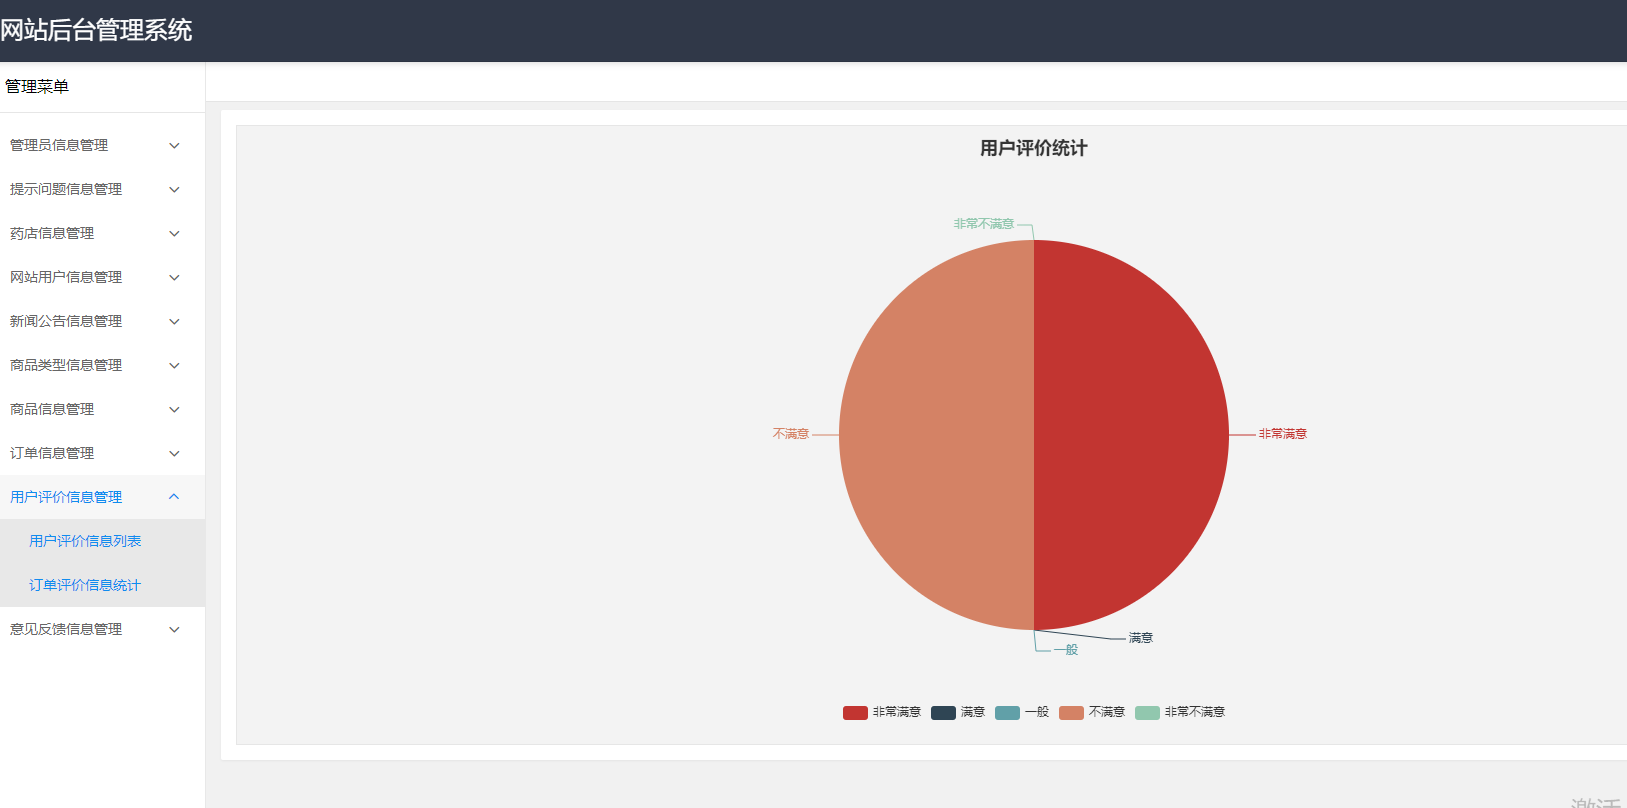Expand 订单信息管理 chevron arrow
Image resolution: width=1627 pixels, height=808 pixels.
coord(174,453)
